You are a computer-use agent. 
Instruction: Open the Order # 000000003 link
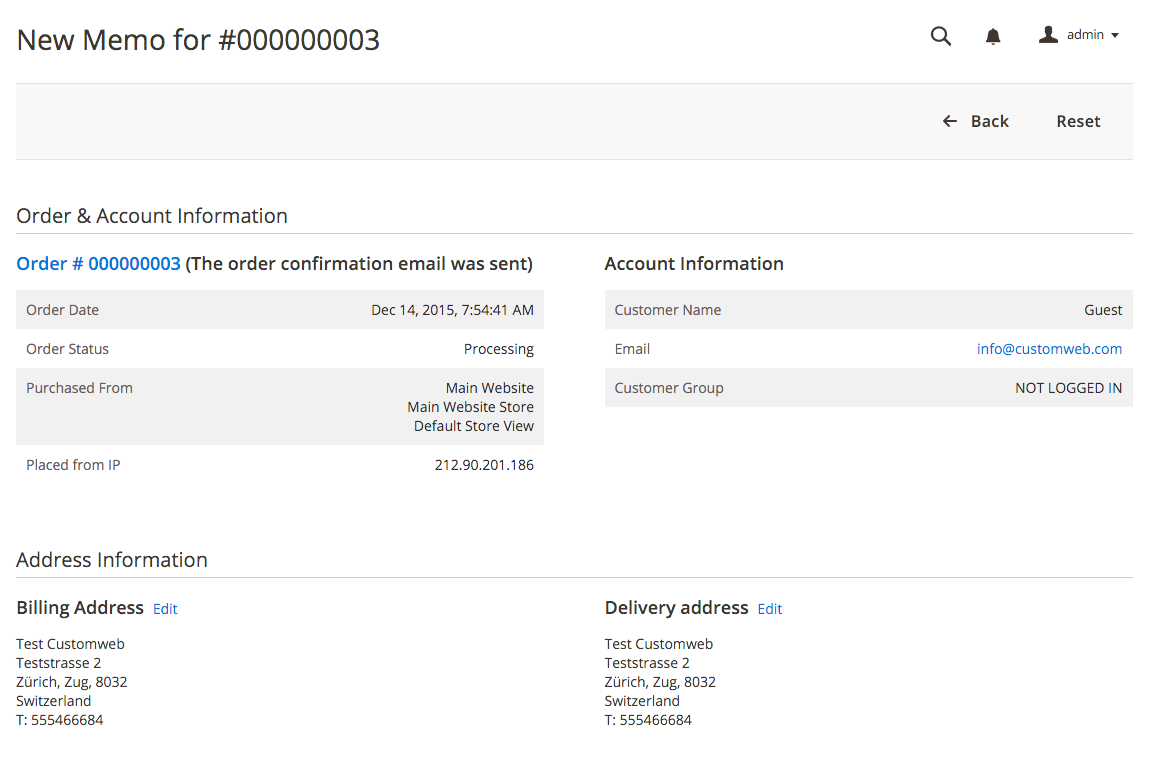coord(98,264)
